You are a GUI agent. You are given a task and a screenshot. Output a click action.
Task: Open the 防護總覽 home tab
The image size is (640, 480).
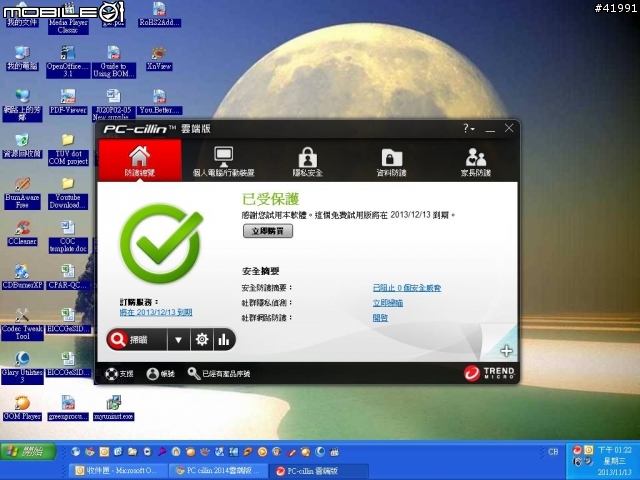140,160
